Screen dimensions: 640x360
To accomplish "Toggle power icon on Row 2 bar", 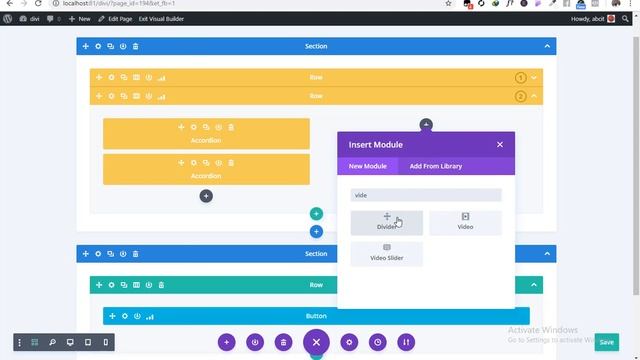I will pos(149,96).
